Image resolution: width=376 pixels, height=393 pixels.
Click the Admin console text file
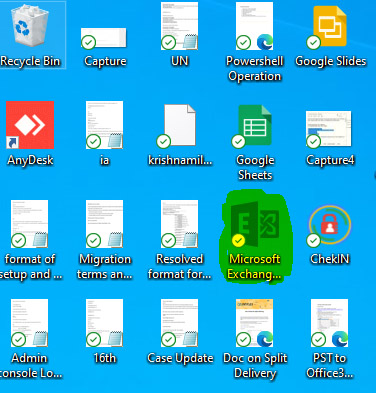(x=29, y=323)
